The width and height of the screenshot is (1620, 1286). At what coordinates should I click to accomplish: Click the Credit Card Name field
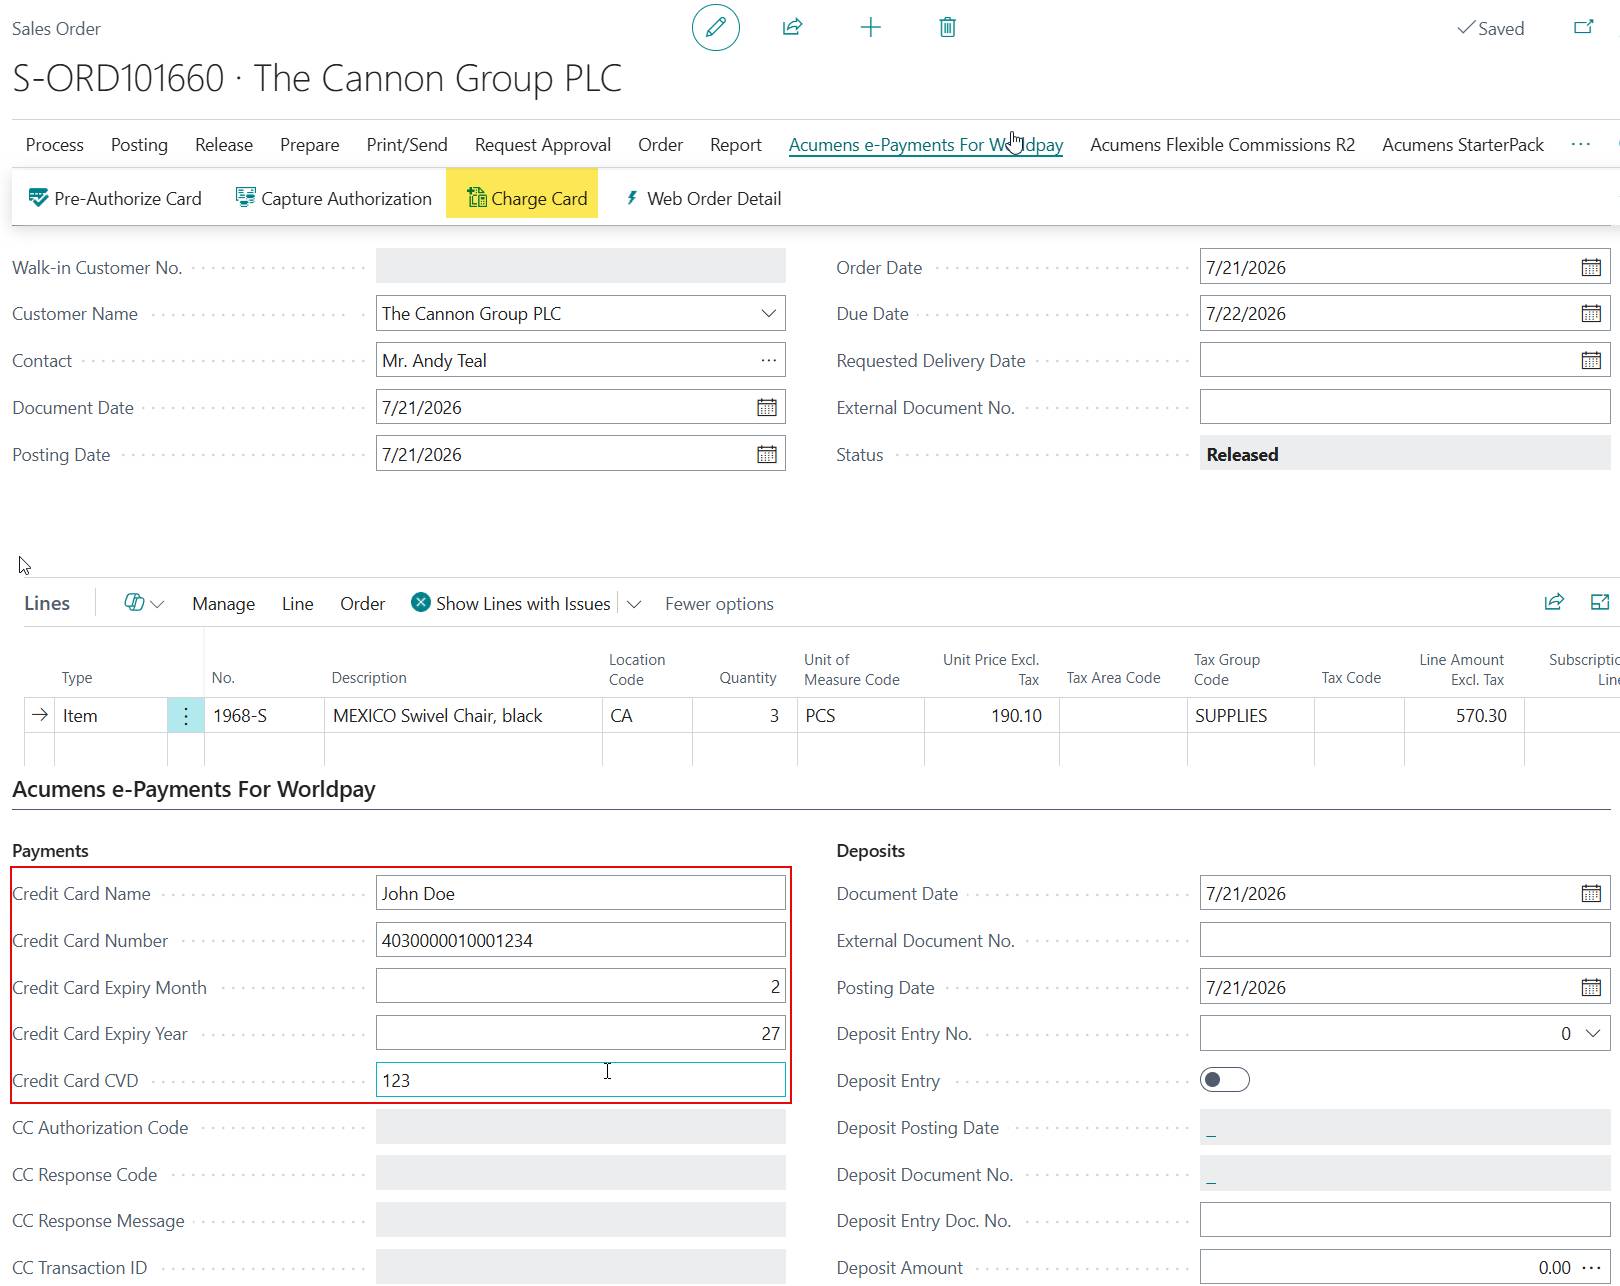(581, 894)
